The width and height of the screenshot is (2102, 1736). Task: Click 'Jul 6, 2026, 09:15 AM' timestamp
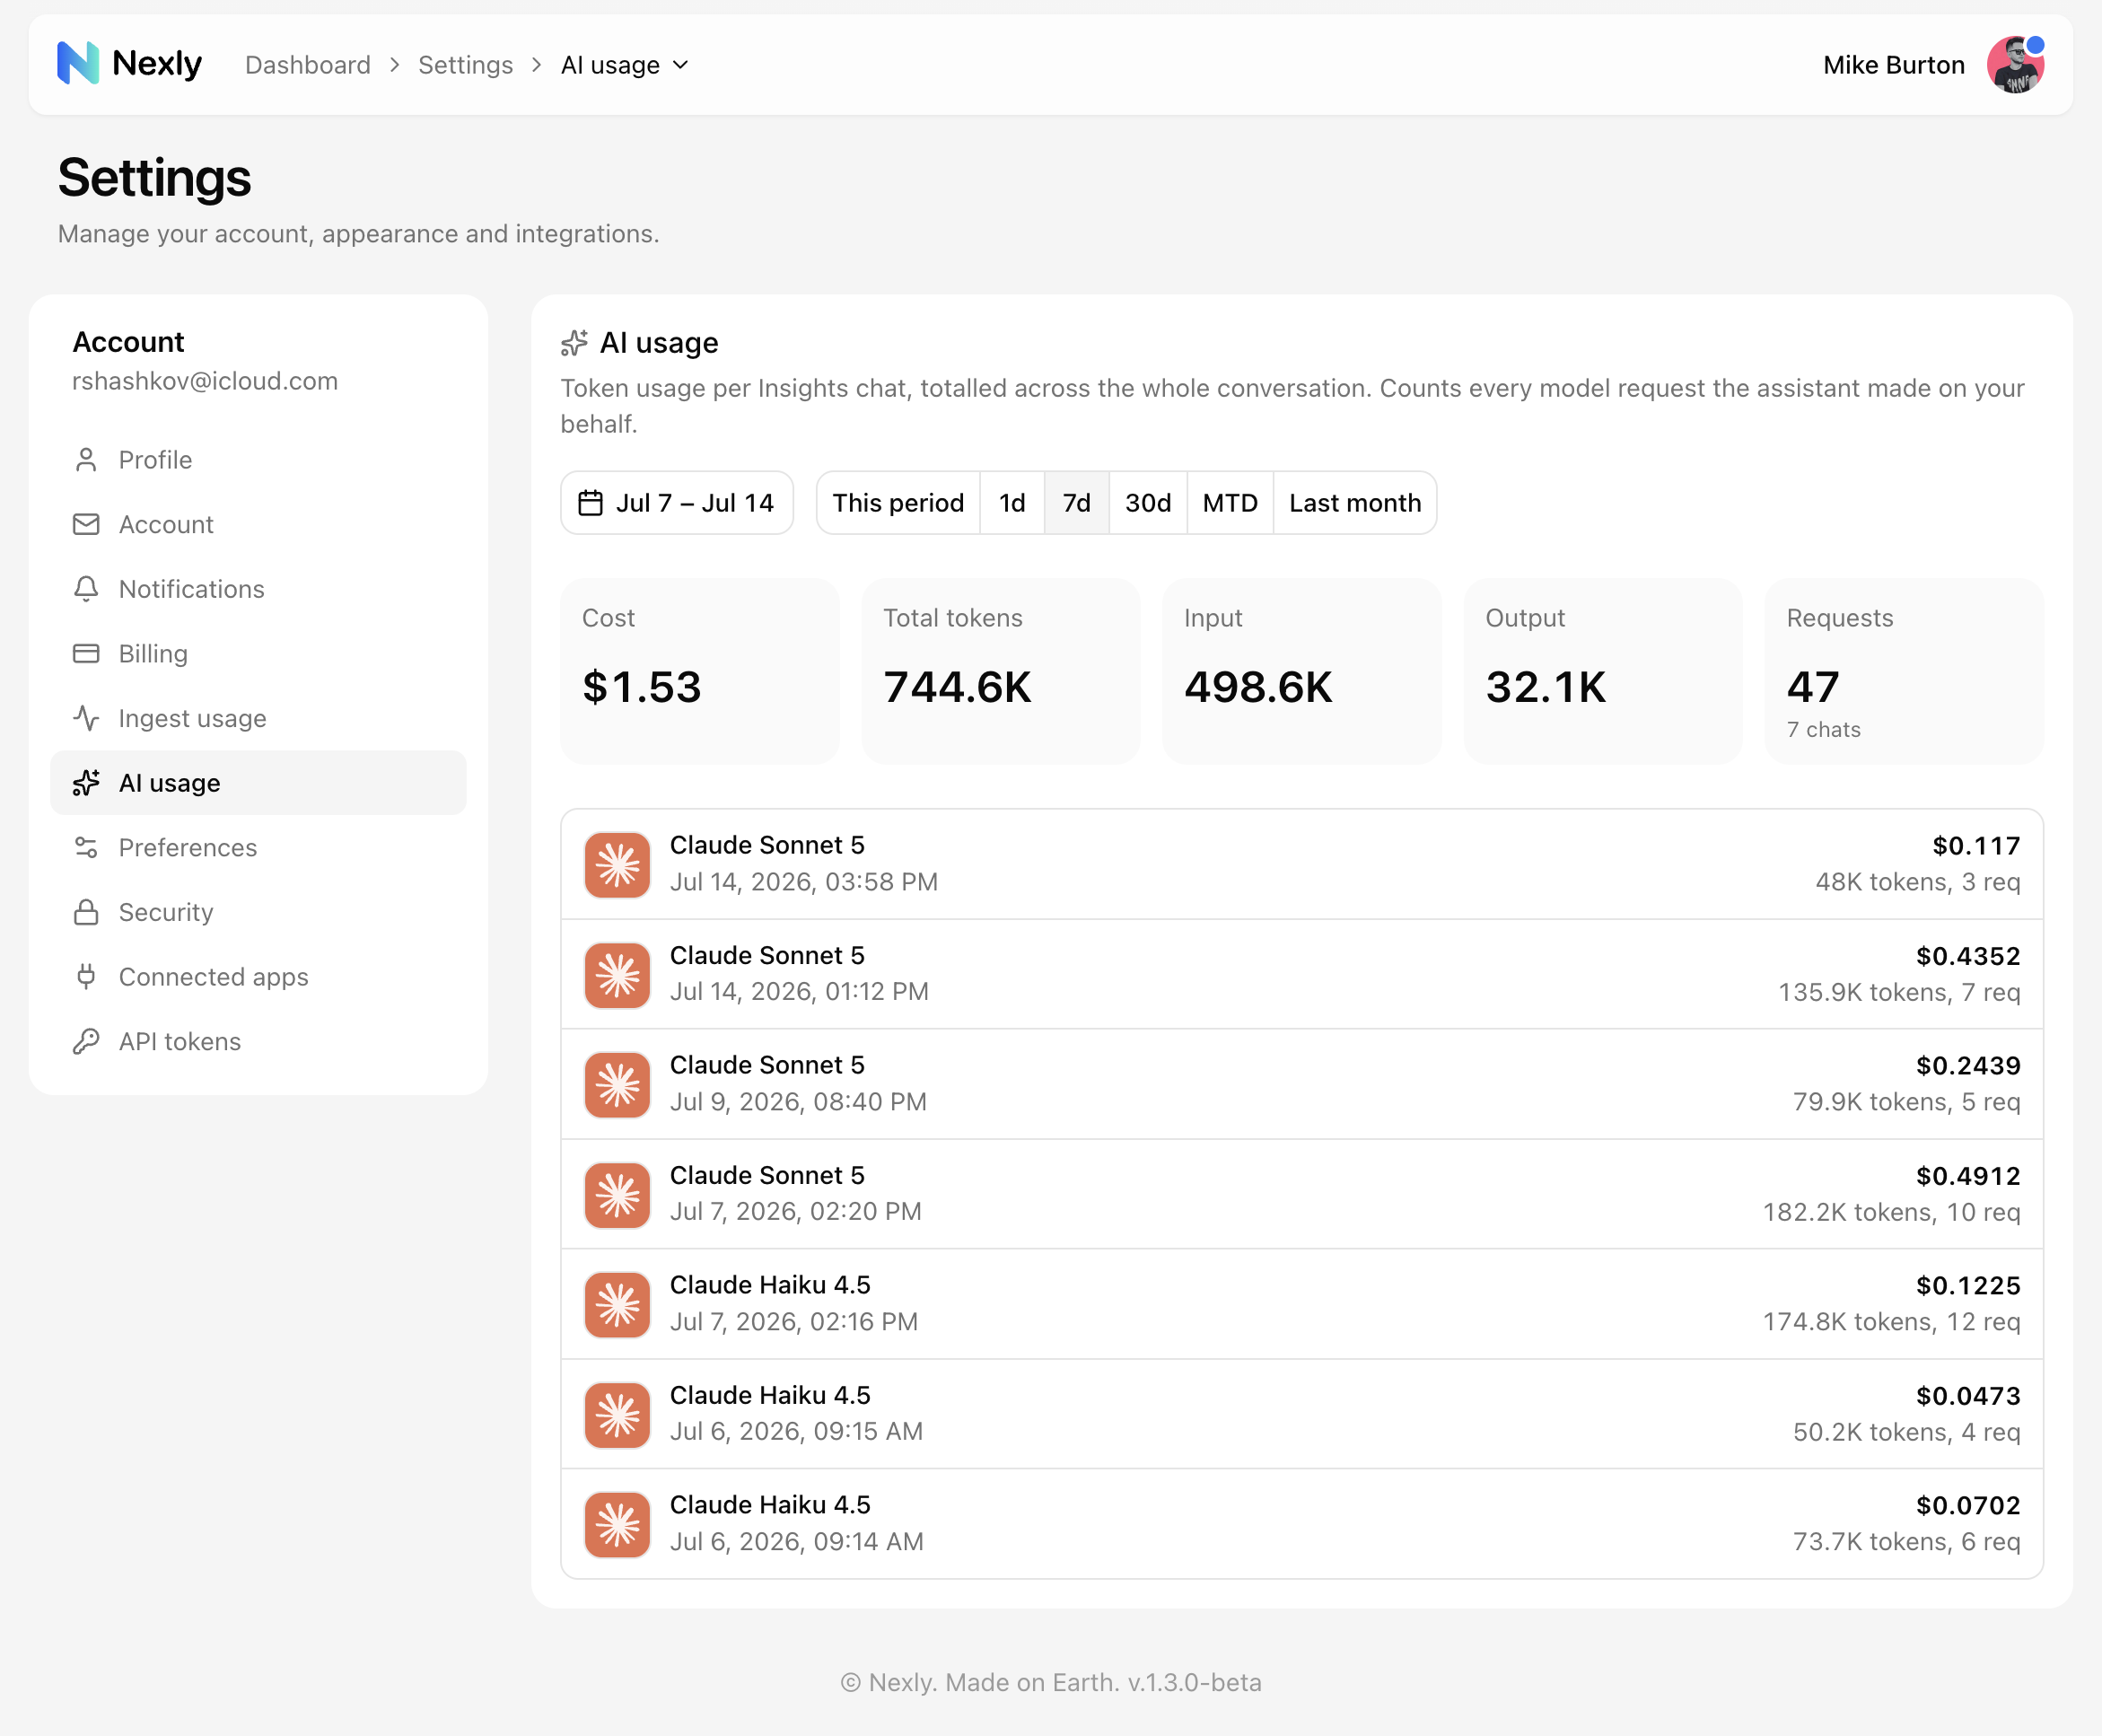tap(797, 1432)
